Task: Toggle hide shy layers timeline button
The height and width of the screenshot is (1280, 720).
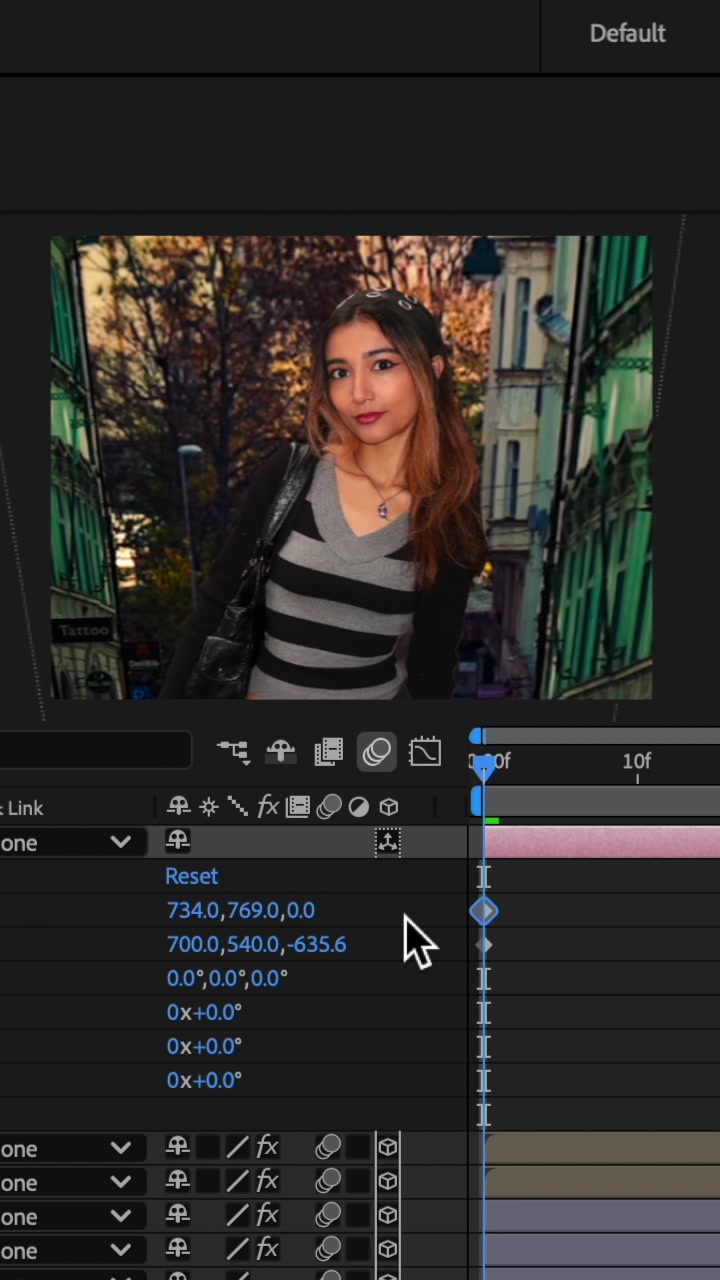Action: point(281,752)
